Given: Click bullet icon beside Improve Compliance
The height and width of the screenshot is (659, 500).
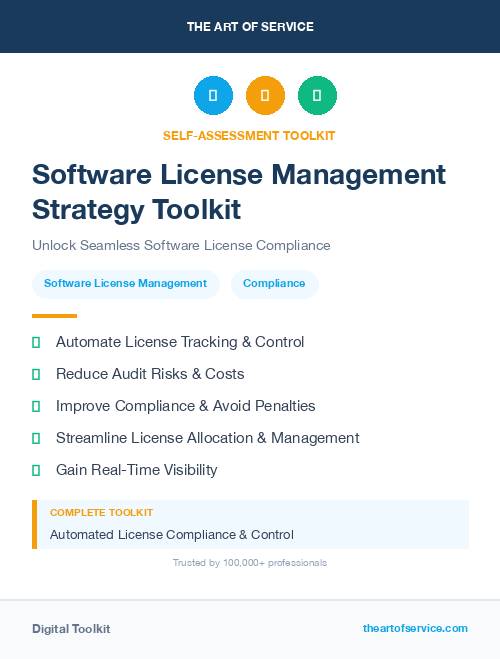Looking at the screenshot, I should click(x=36, y=406).
